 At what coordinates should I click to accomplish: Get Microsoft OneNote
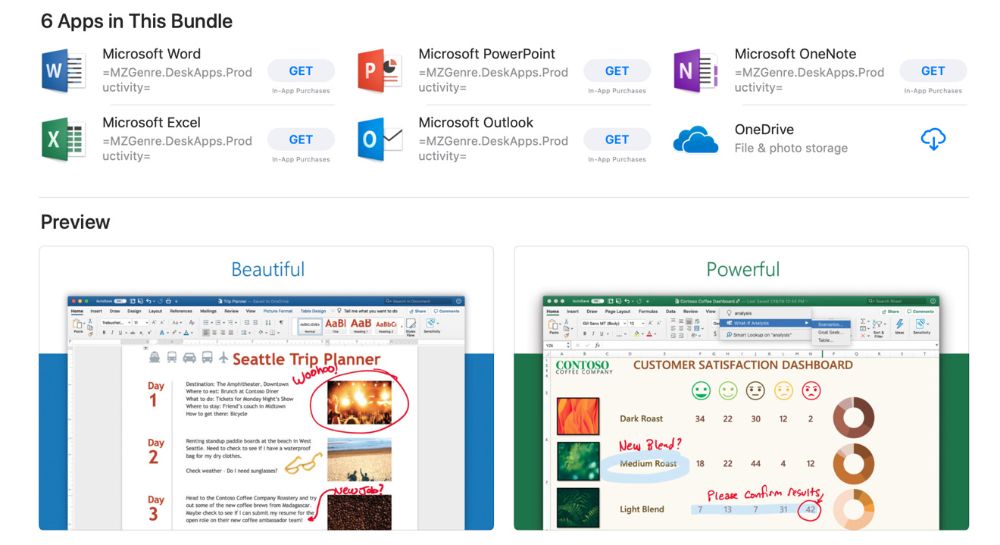[x=933, y=71]
